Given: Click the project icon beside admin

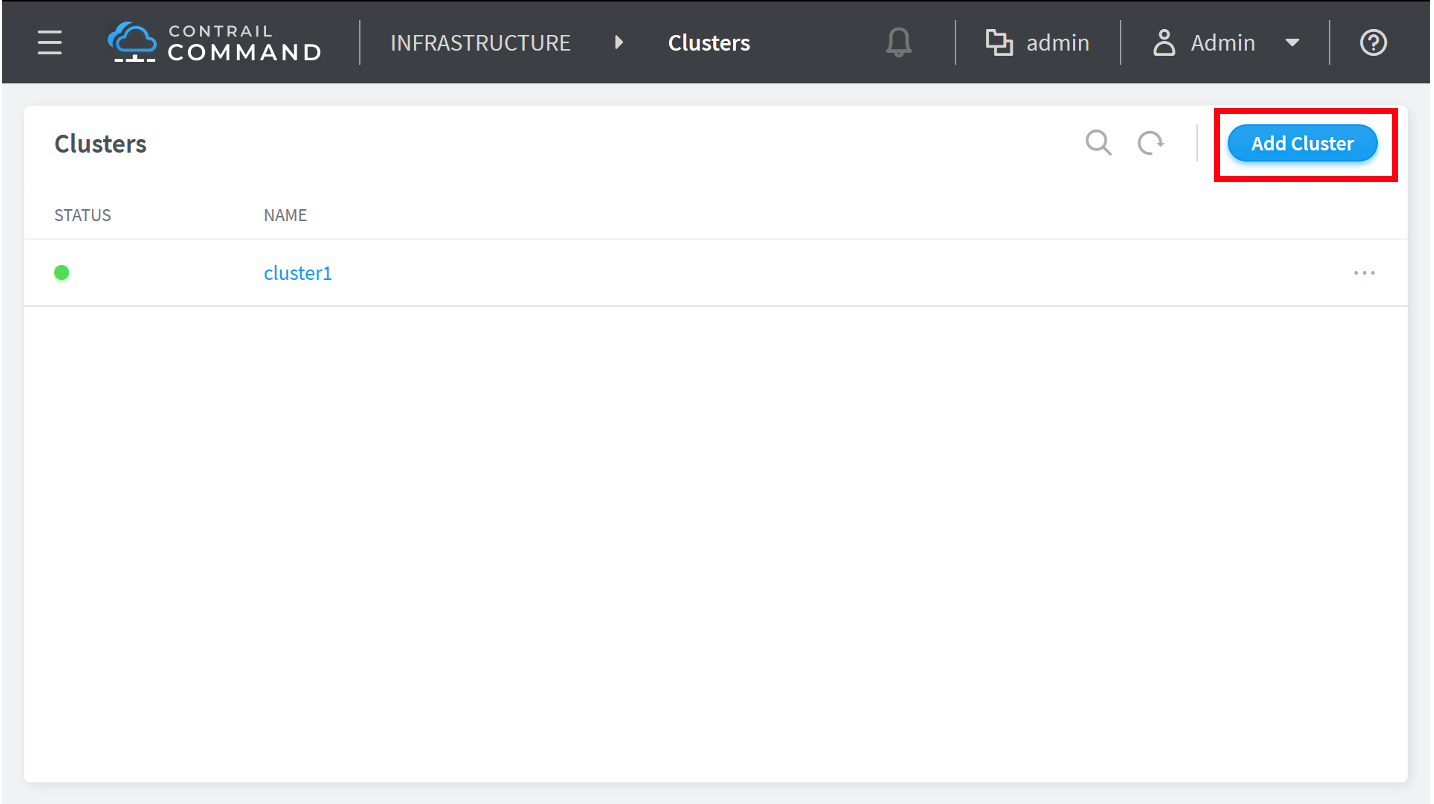Looking at the screenshot, I should coord(999,43).
